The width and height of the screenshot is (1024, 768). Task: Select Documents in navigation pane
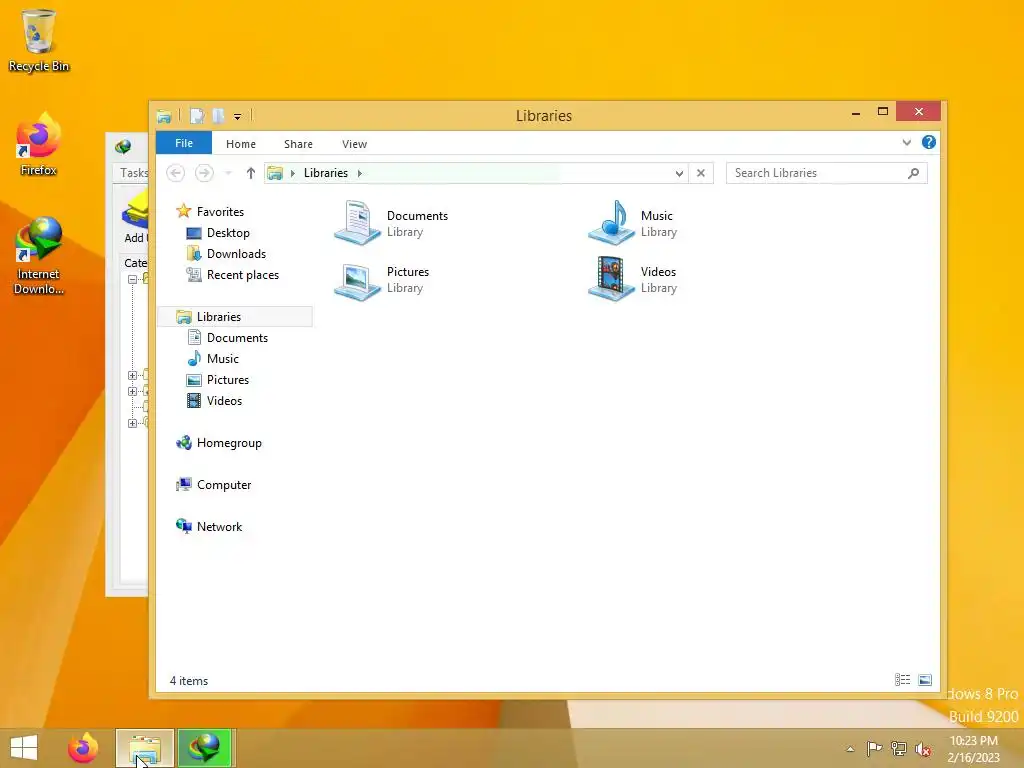(x=236, y=338)
